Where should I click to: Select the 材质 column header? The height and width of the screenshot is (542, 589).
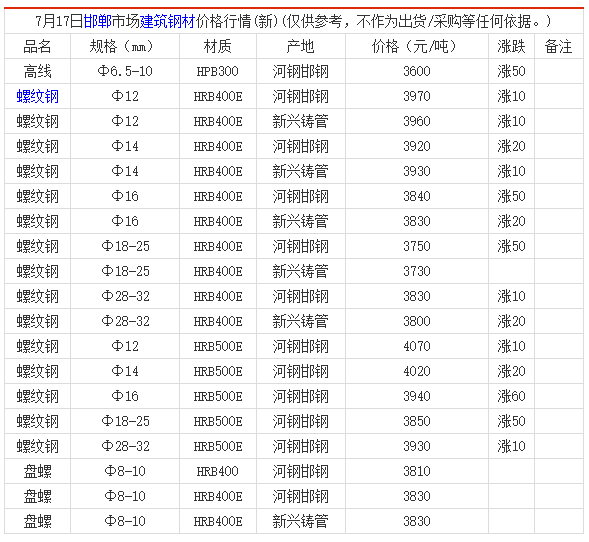pos(217,47)
